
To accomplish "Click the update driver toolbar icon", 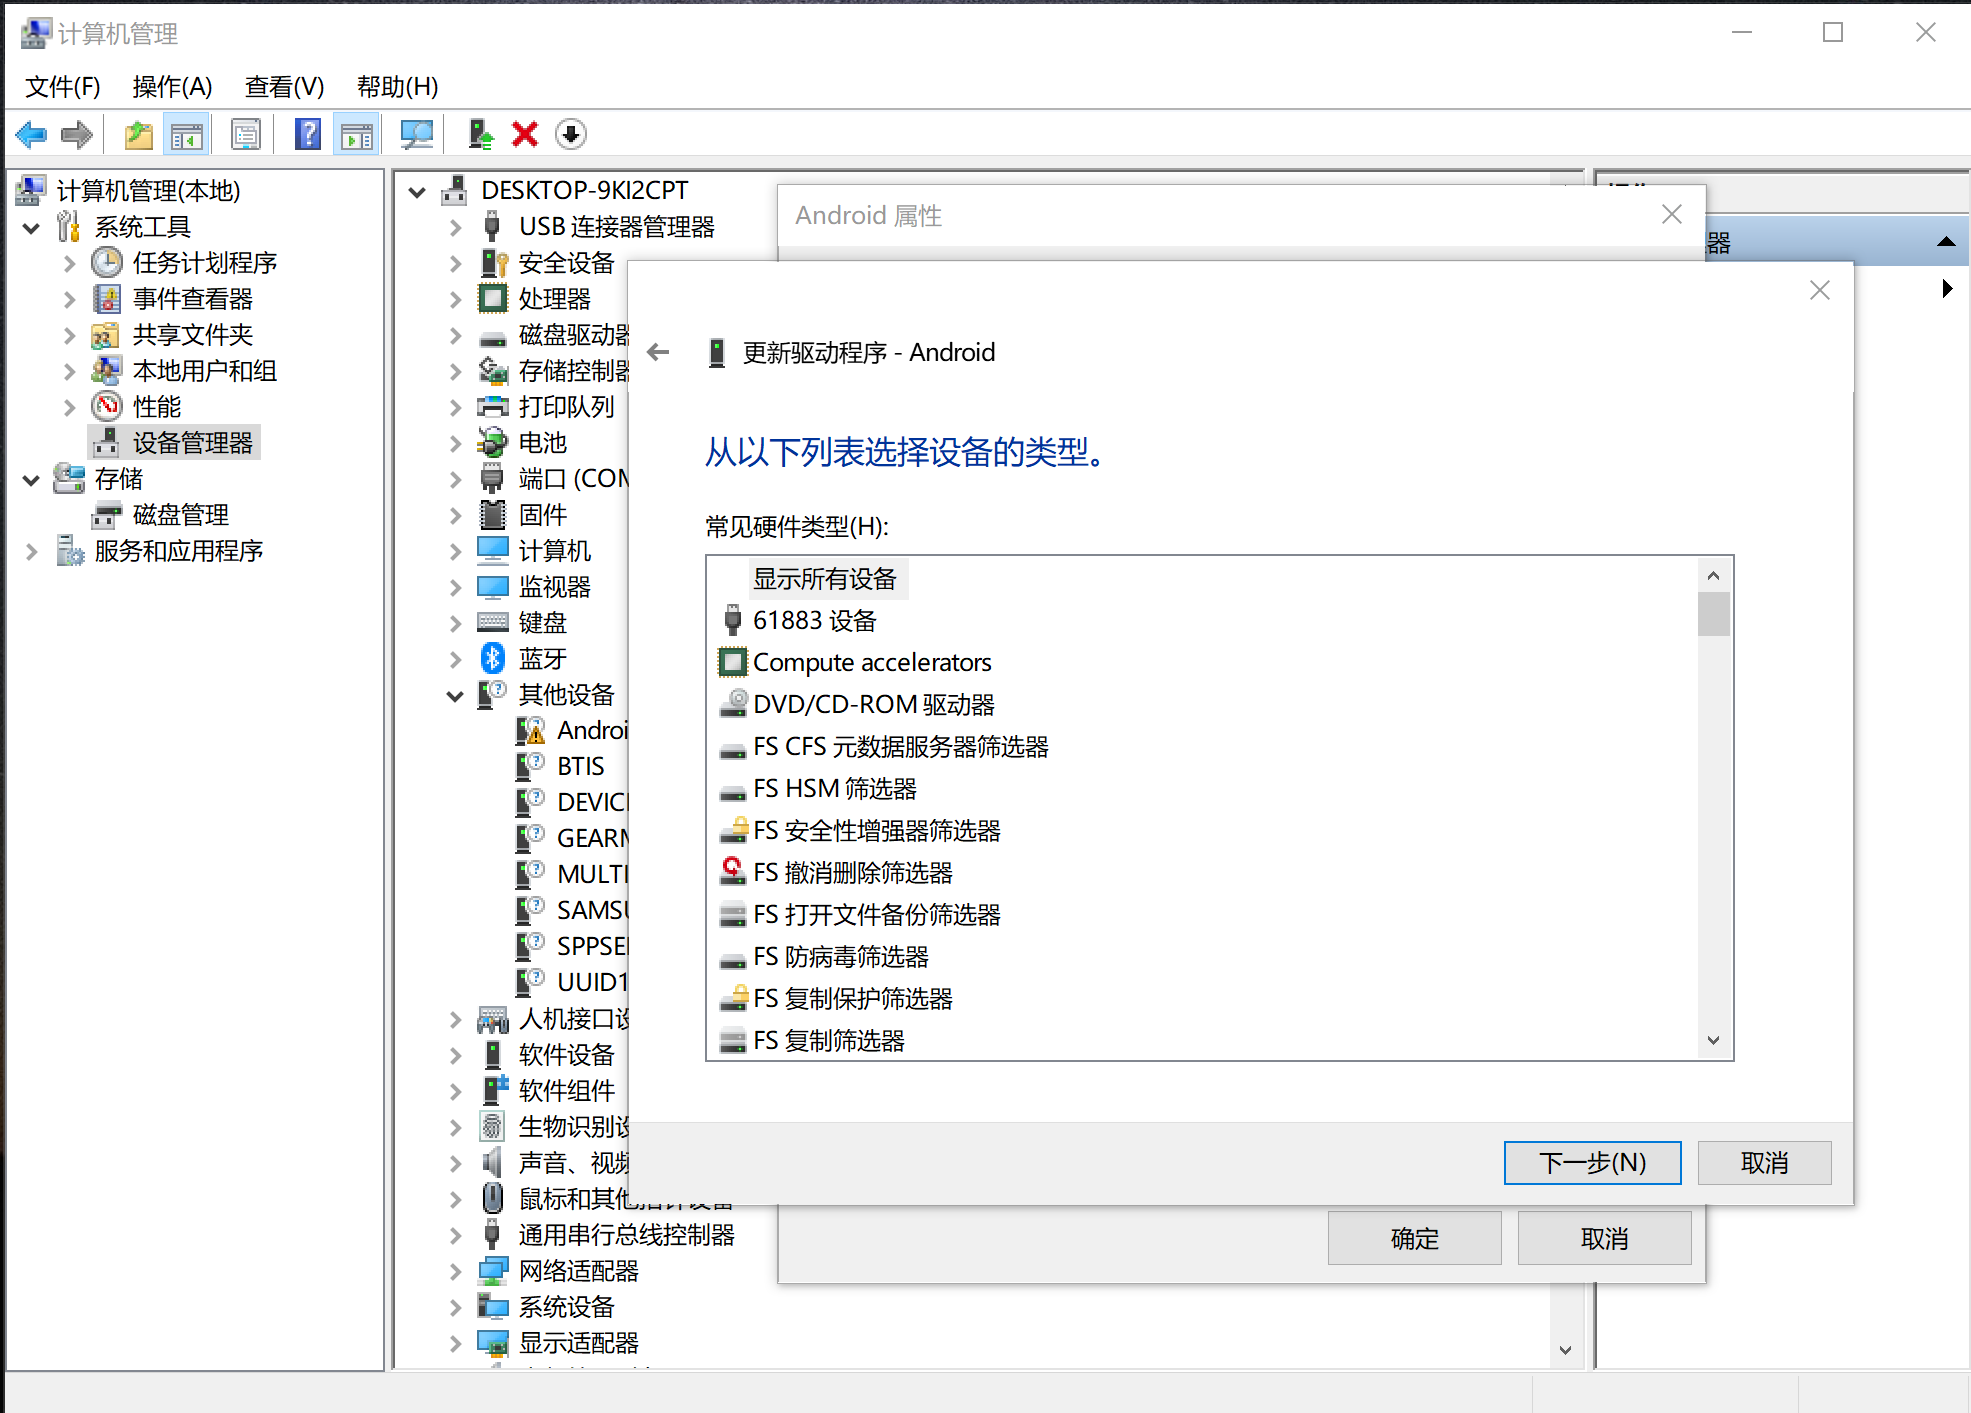I will (x=481, y=133).
